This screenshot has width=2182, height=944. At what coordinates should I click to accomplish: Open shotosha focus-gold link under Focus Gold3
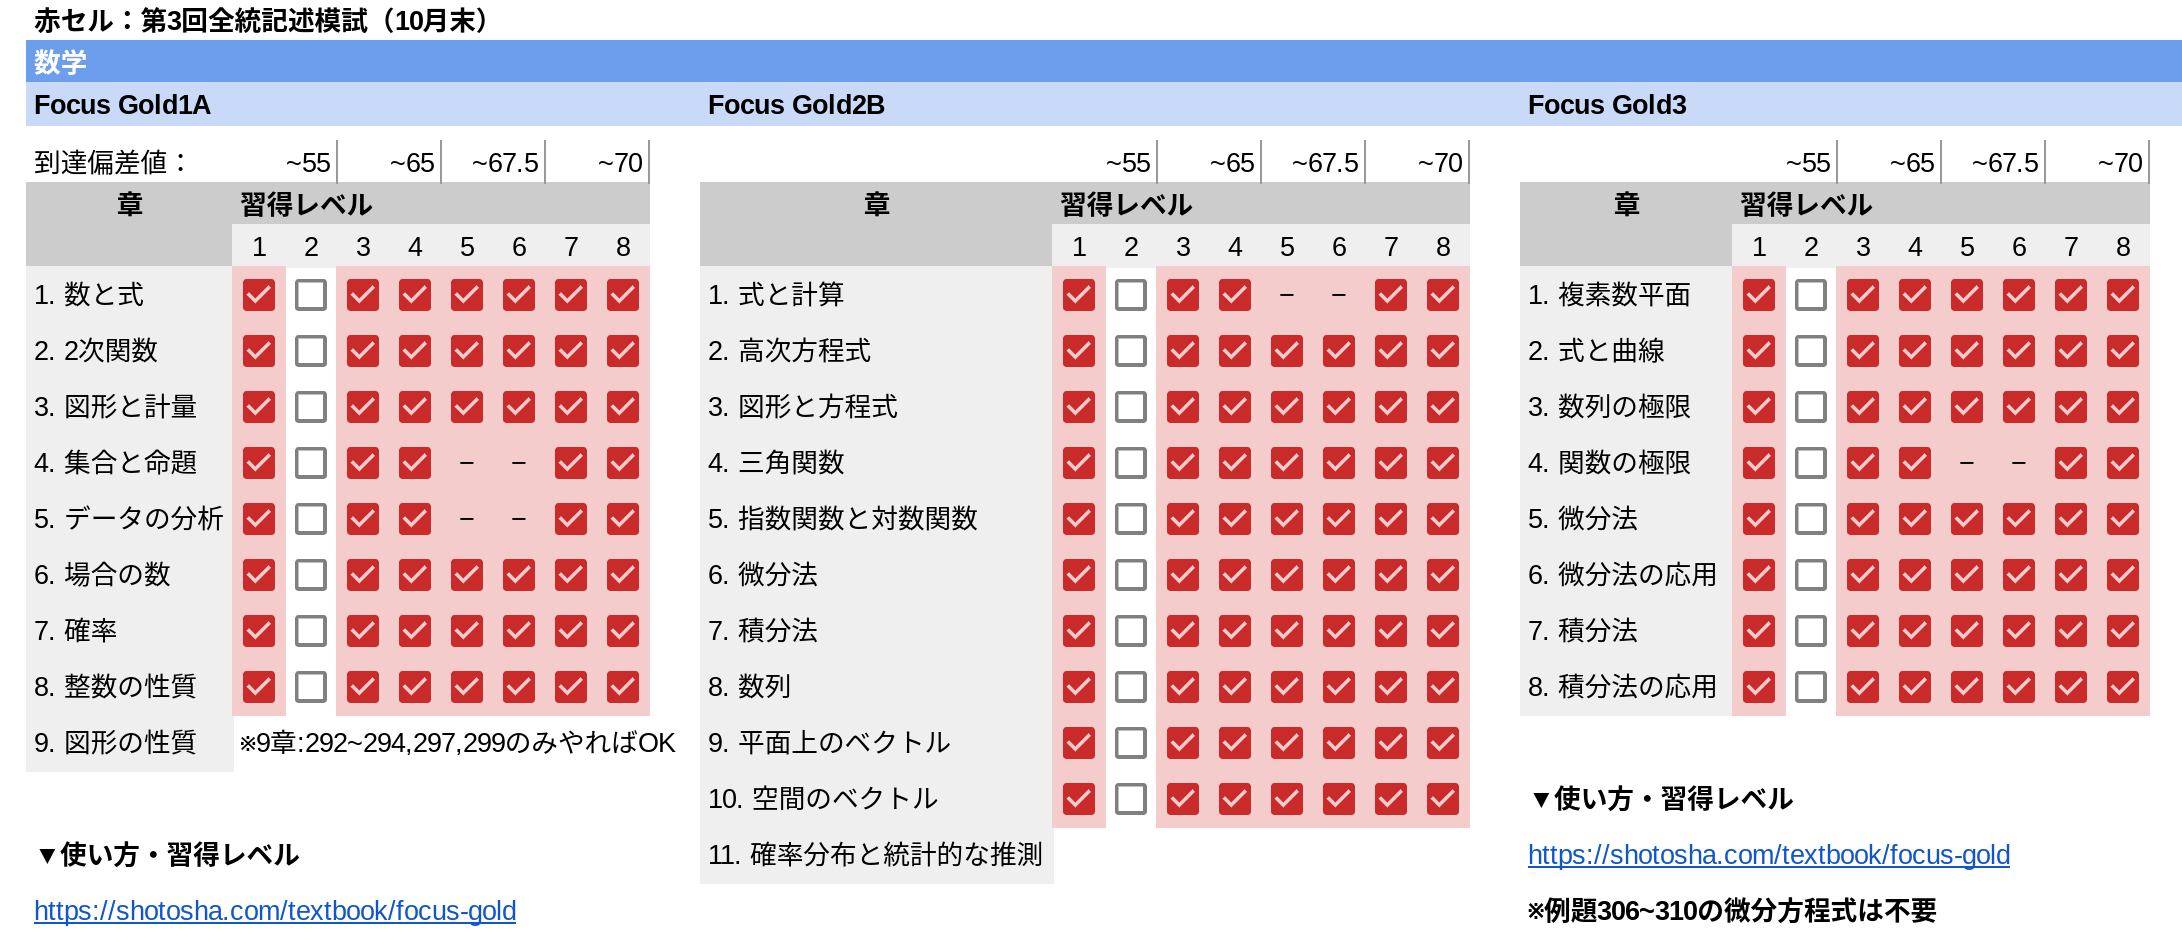click(1769, 855)
